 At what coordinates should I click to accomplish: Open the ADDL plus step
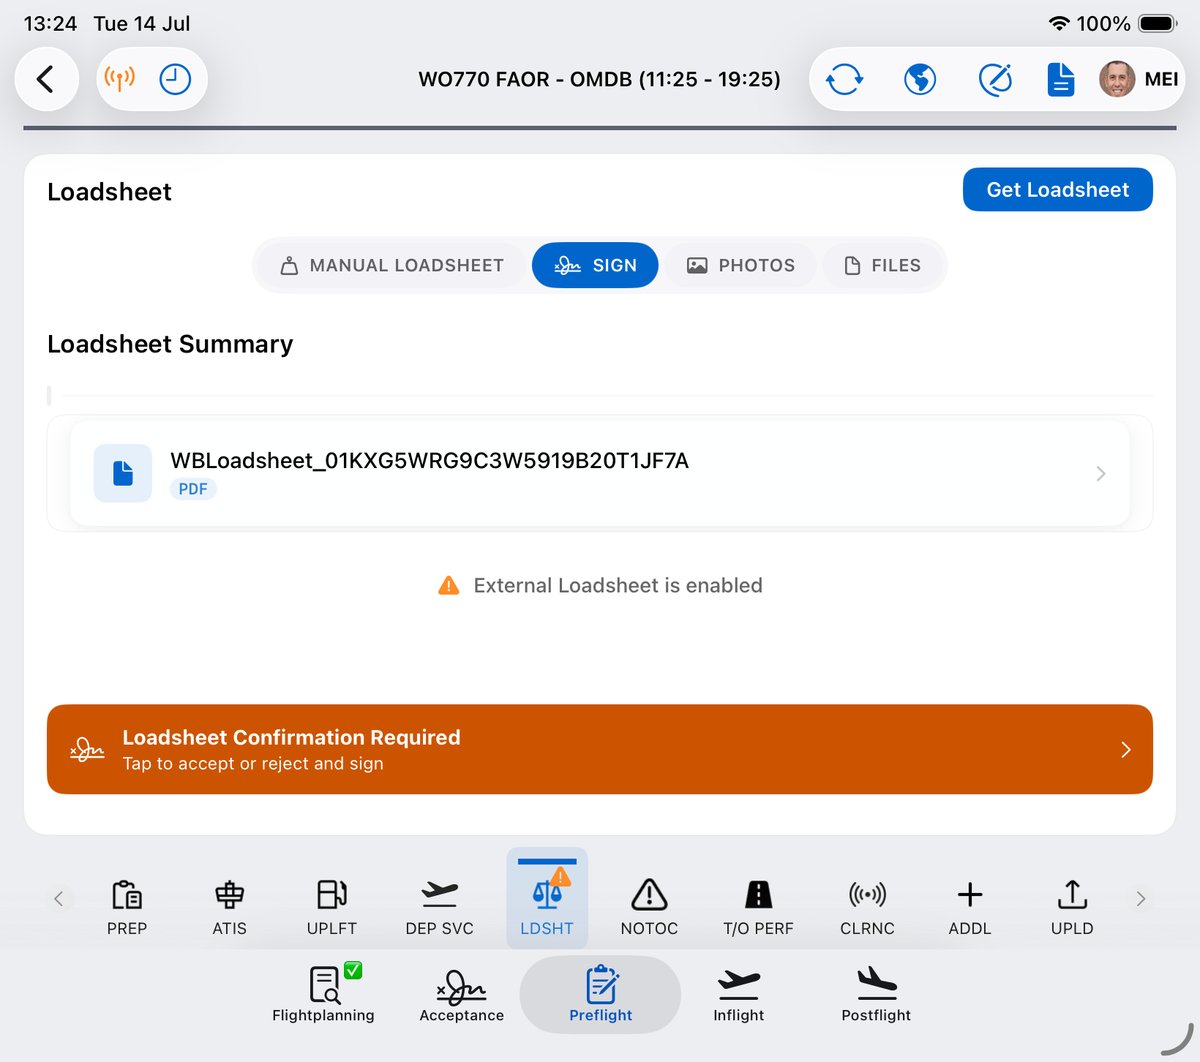click(x=970, y=907)
